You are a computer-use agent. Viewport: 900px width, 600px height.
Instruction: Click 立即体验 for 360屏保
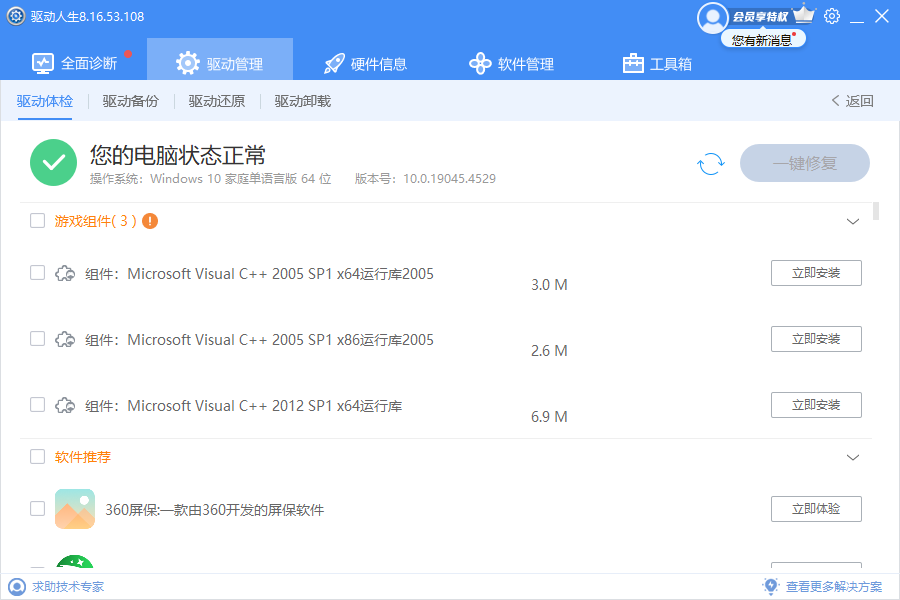[x=816, y=509]
